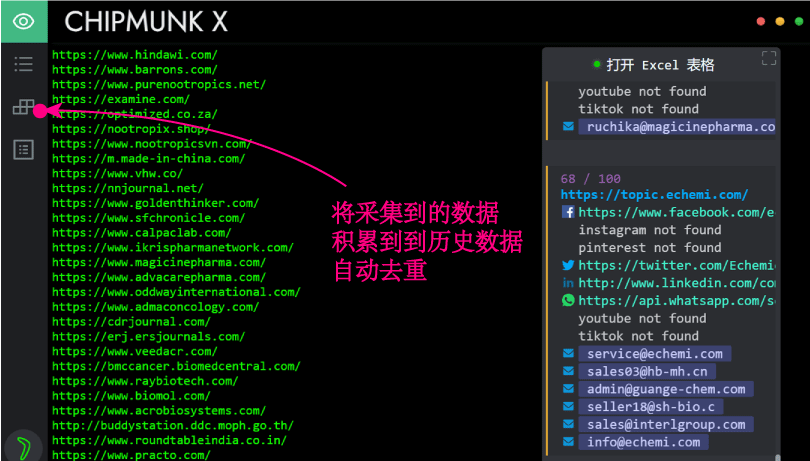The image size is (810, 461).
Task: Select email tag seller18@sh-bio.c
Action: pos(651,407)
